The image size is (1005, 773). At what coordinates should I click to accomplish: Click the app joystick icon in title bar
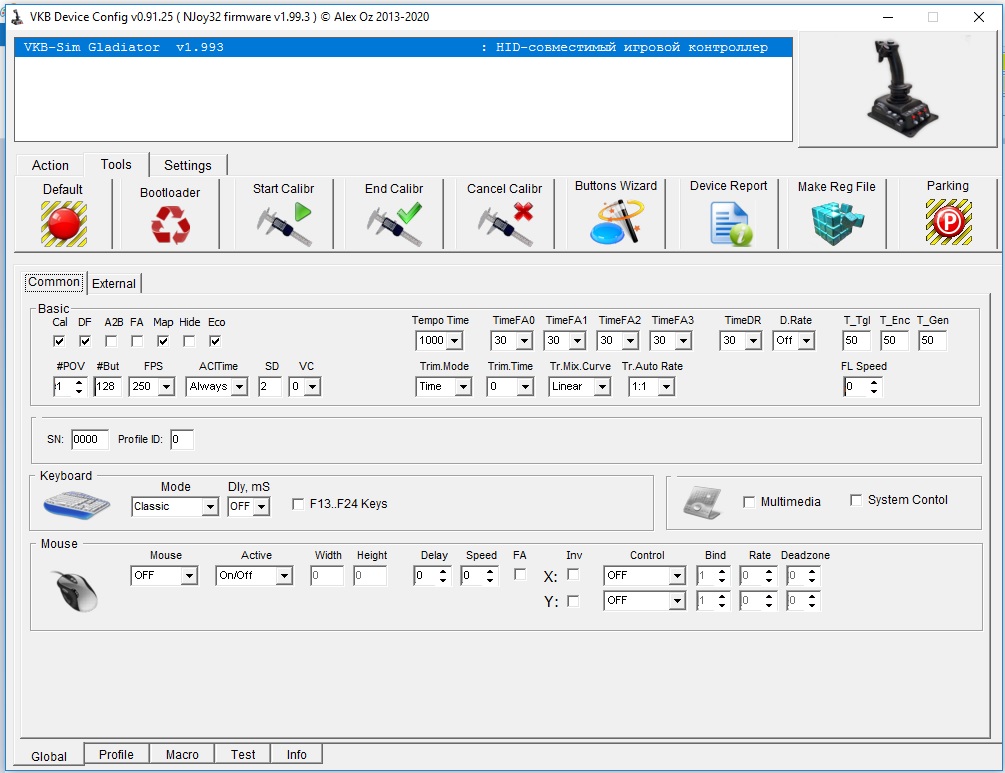click(17, 17)
